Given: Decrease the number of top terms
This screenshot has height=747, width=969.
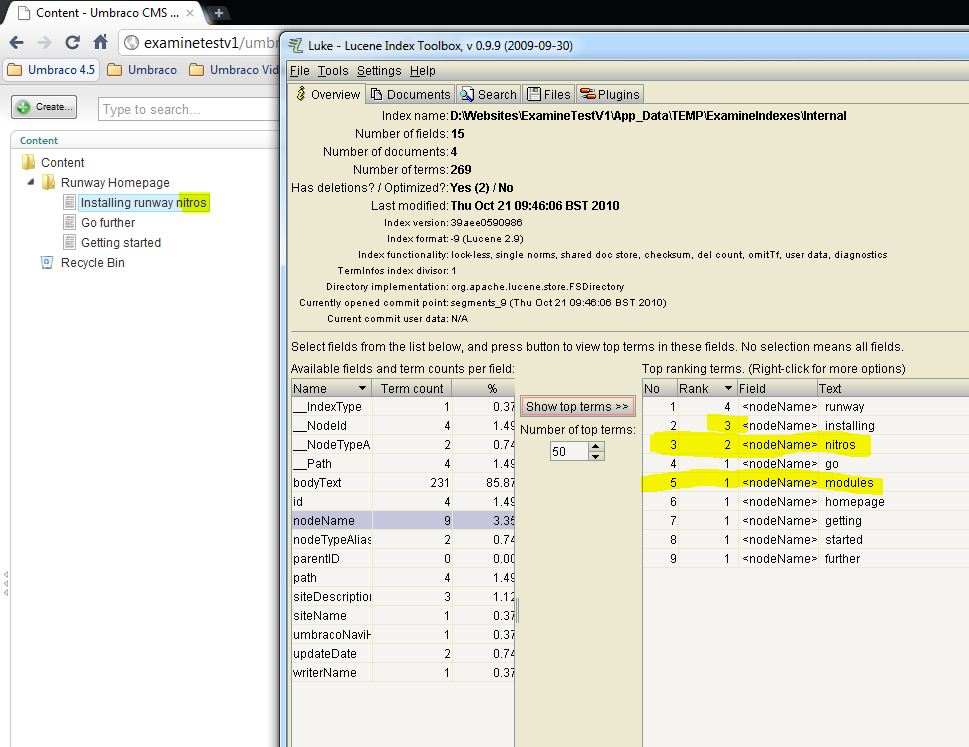Looking at the screenshot, I should click(x=595, y=457).
